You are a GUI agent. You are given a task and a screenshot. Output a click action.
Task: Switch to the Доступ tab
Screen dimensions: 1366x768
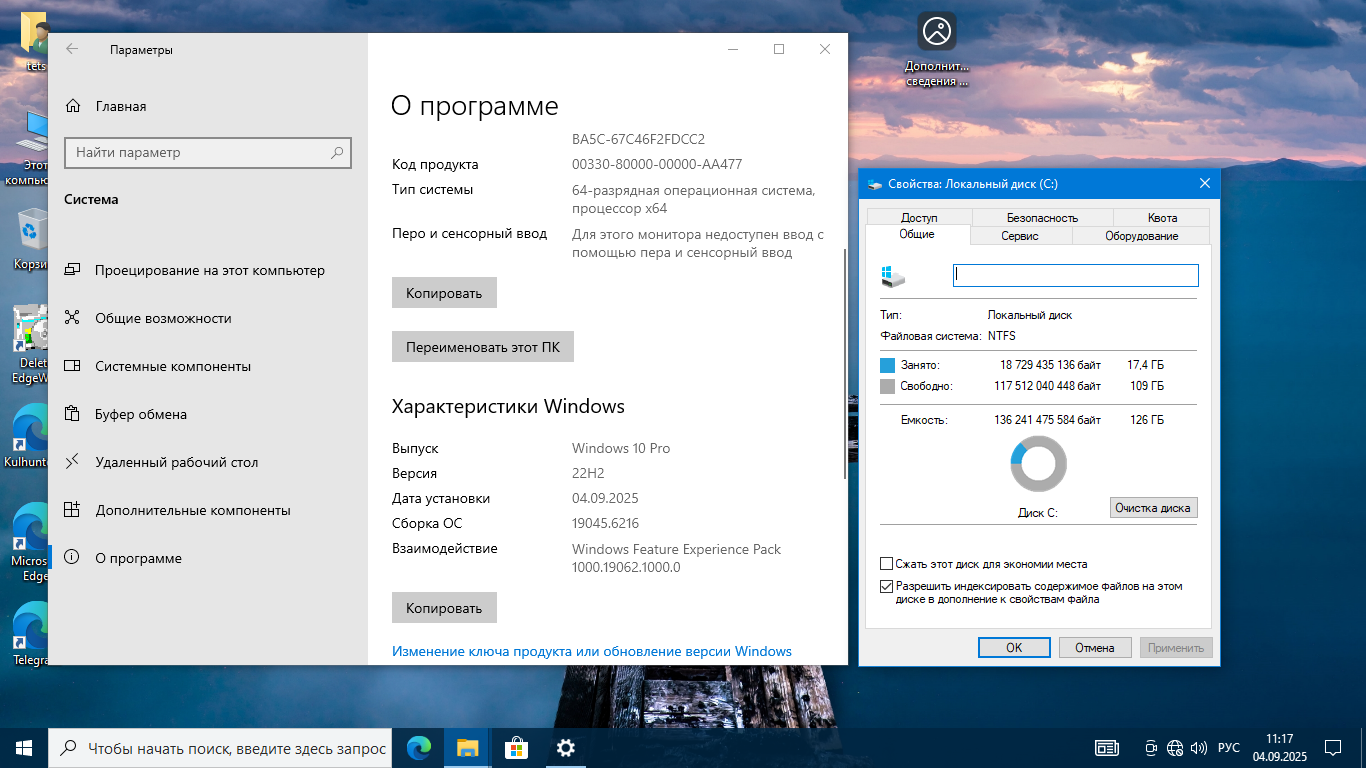pyautogui.click(x=919, y=217)
